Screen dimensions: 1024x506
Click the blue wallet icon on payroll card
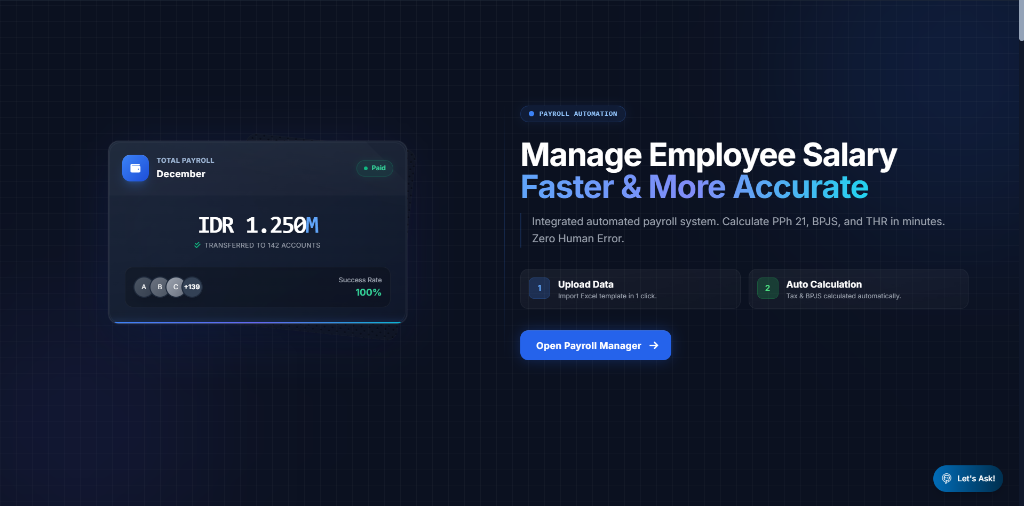click(135, 168)
